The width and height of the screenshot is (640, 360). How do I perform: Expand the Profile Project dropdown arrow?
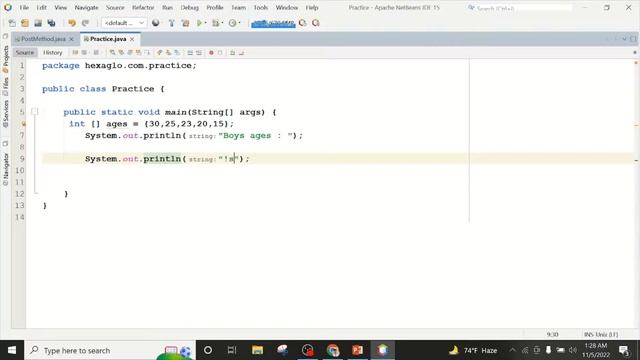click(x=239, y=23)
